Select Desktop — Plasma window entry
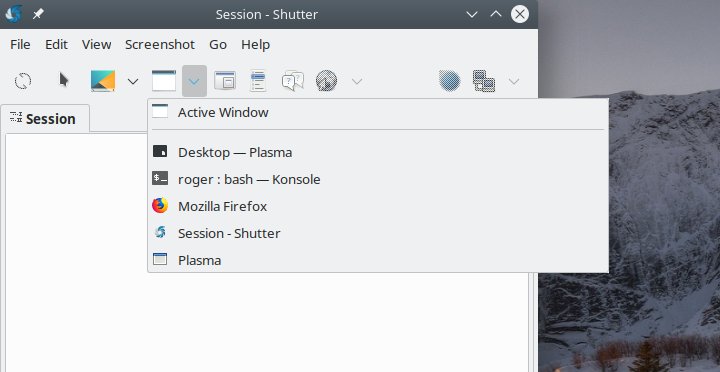Screen dimensions: 720x372 [378, 152]
